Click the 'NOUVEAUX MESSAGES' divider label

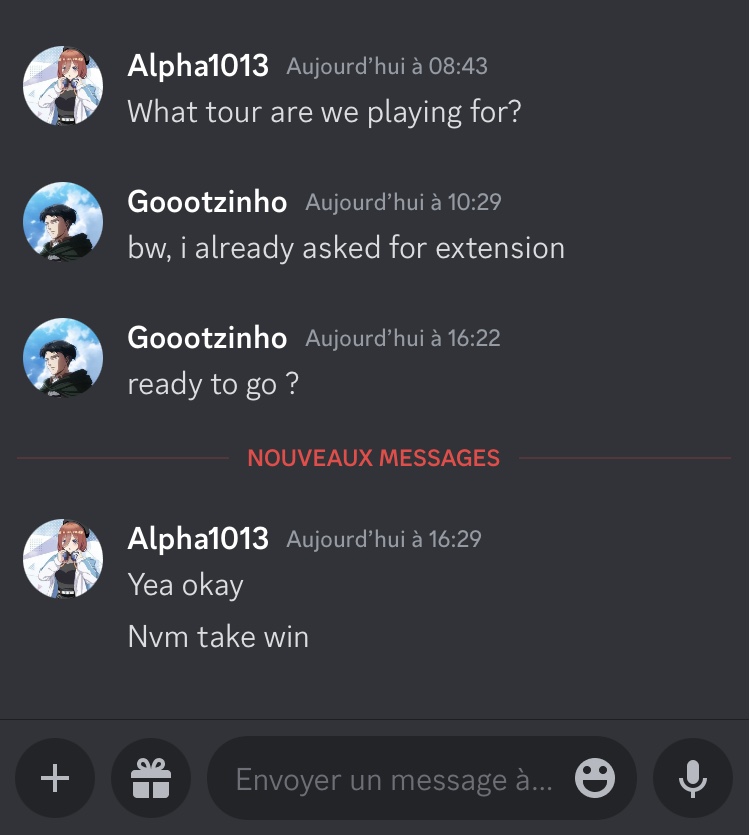pos(374,458)
